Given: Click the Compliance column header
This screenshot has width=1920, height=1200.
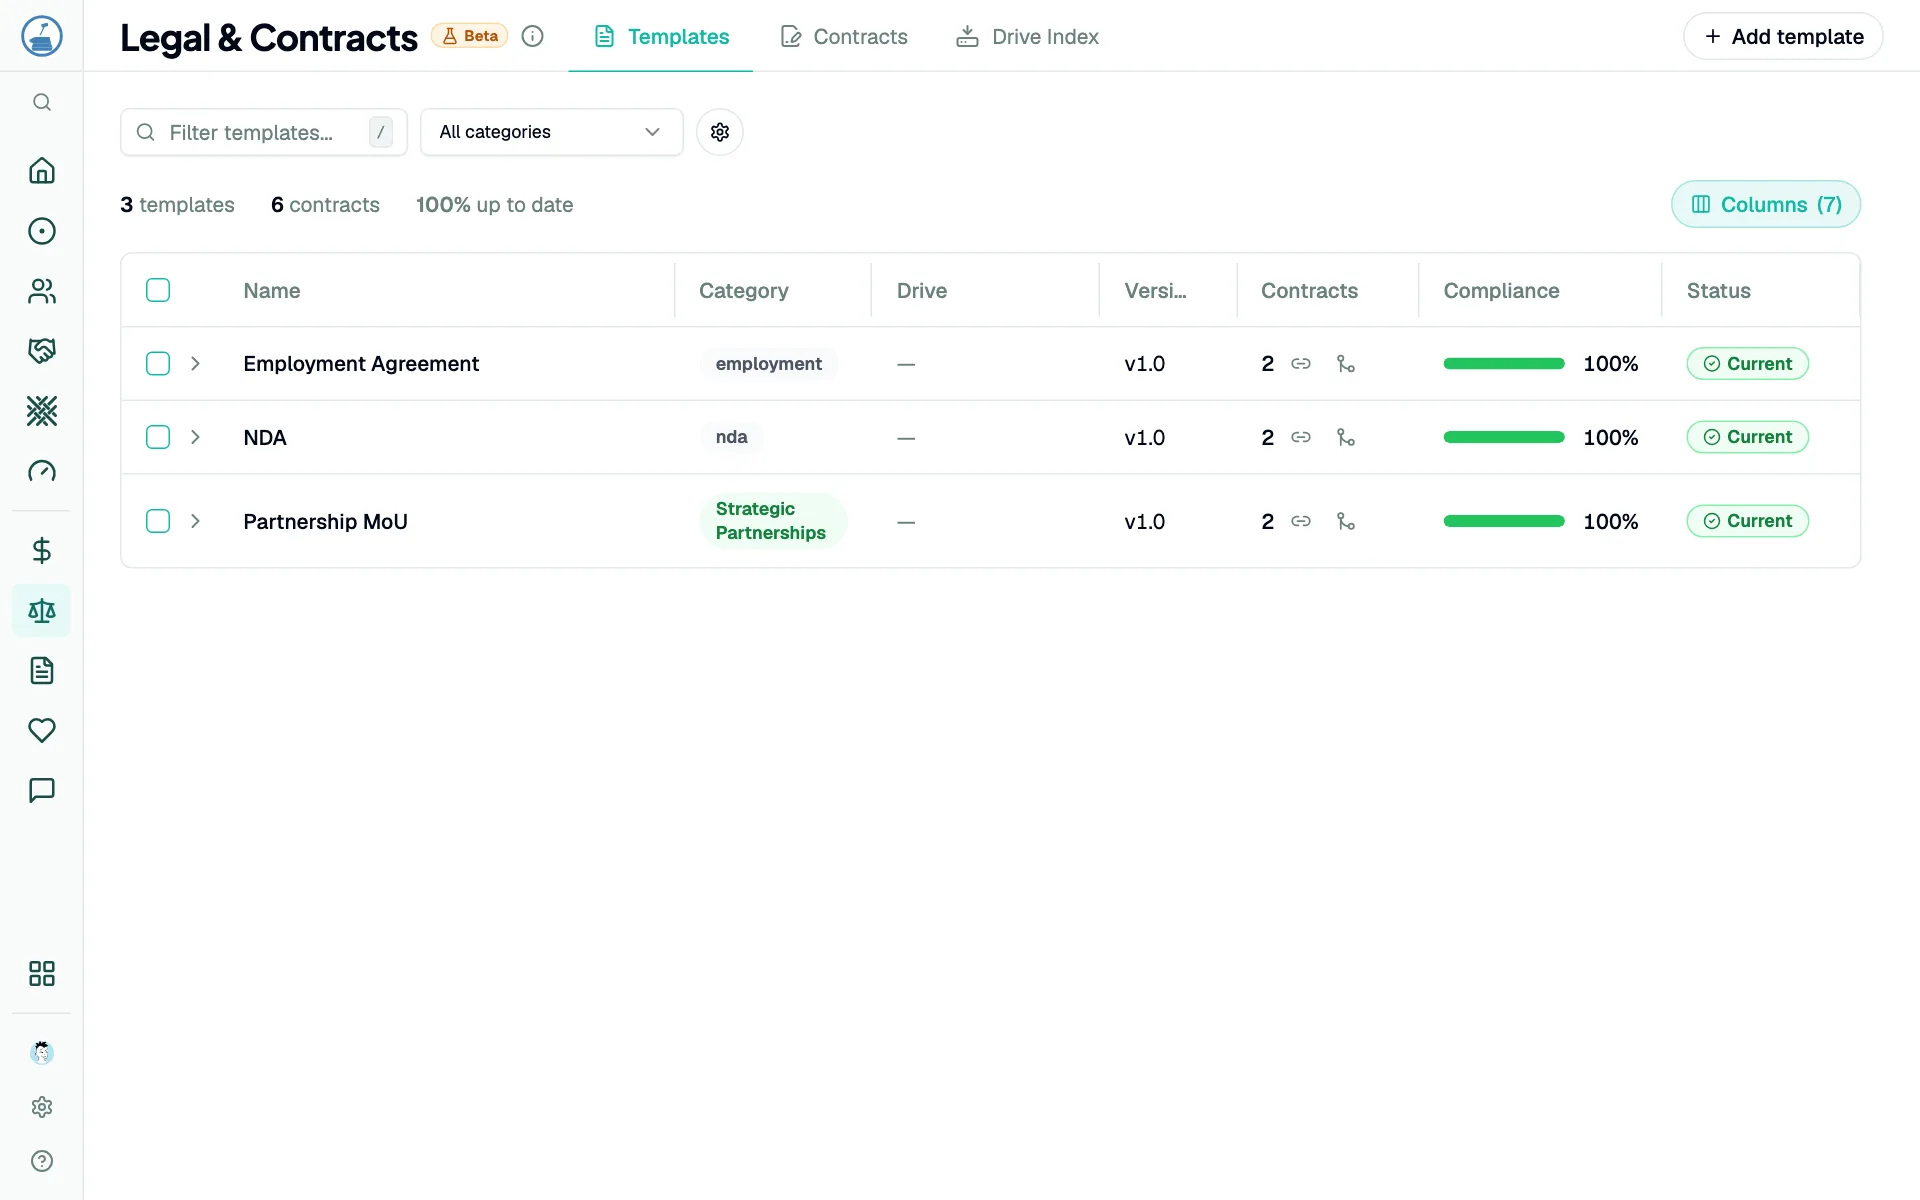Looking at the screenshot, I should 1501,291.
